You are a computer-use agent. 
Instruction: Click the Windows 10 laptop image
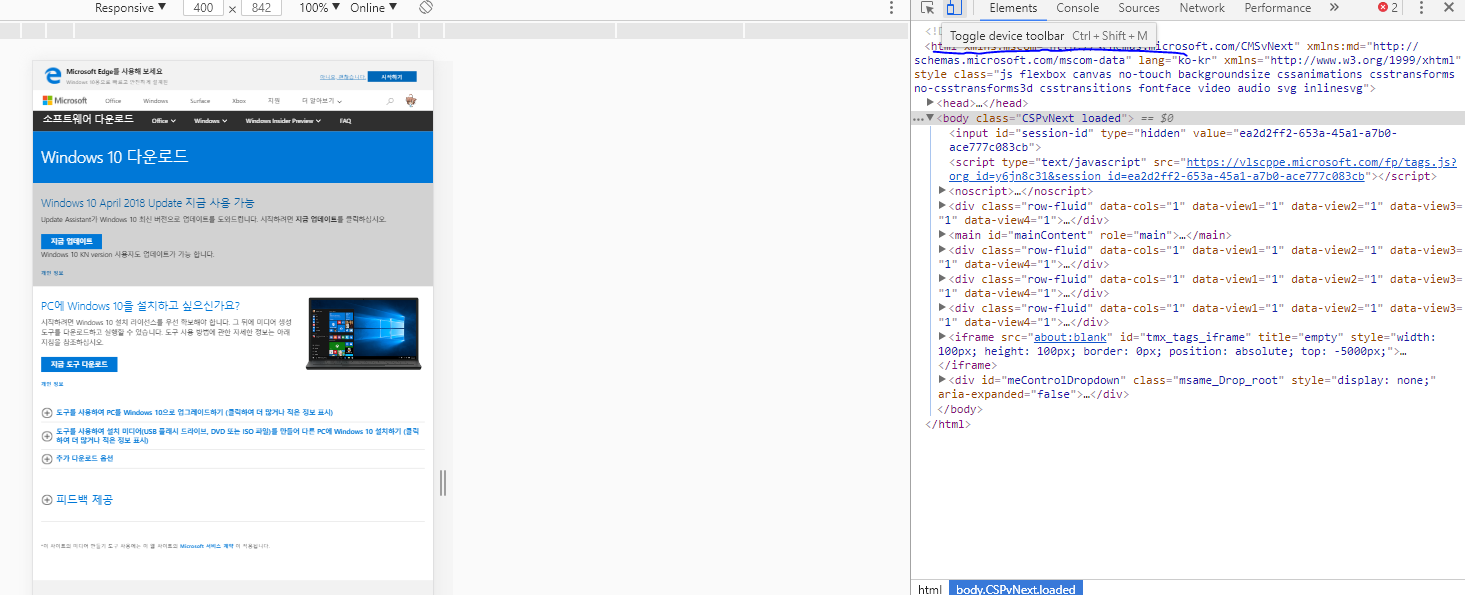click(364, 334)
